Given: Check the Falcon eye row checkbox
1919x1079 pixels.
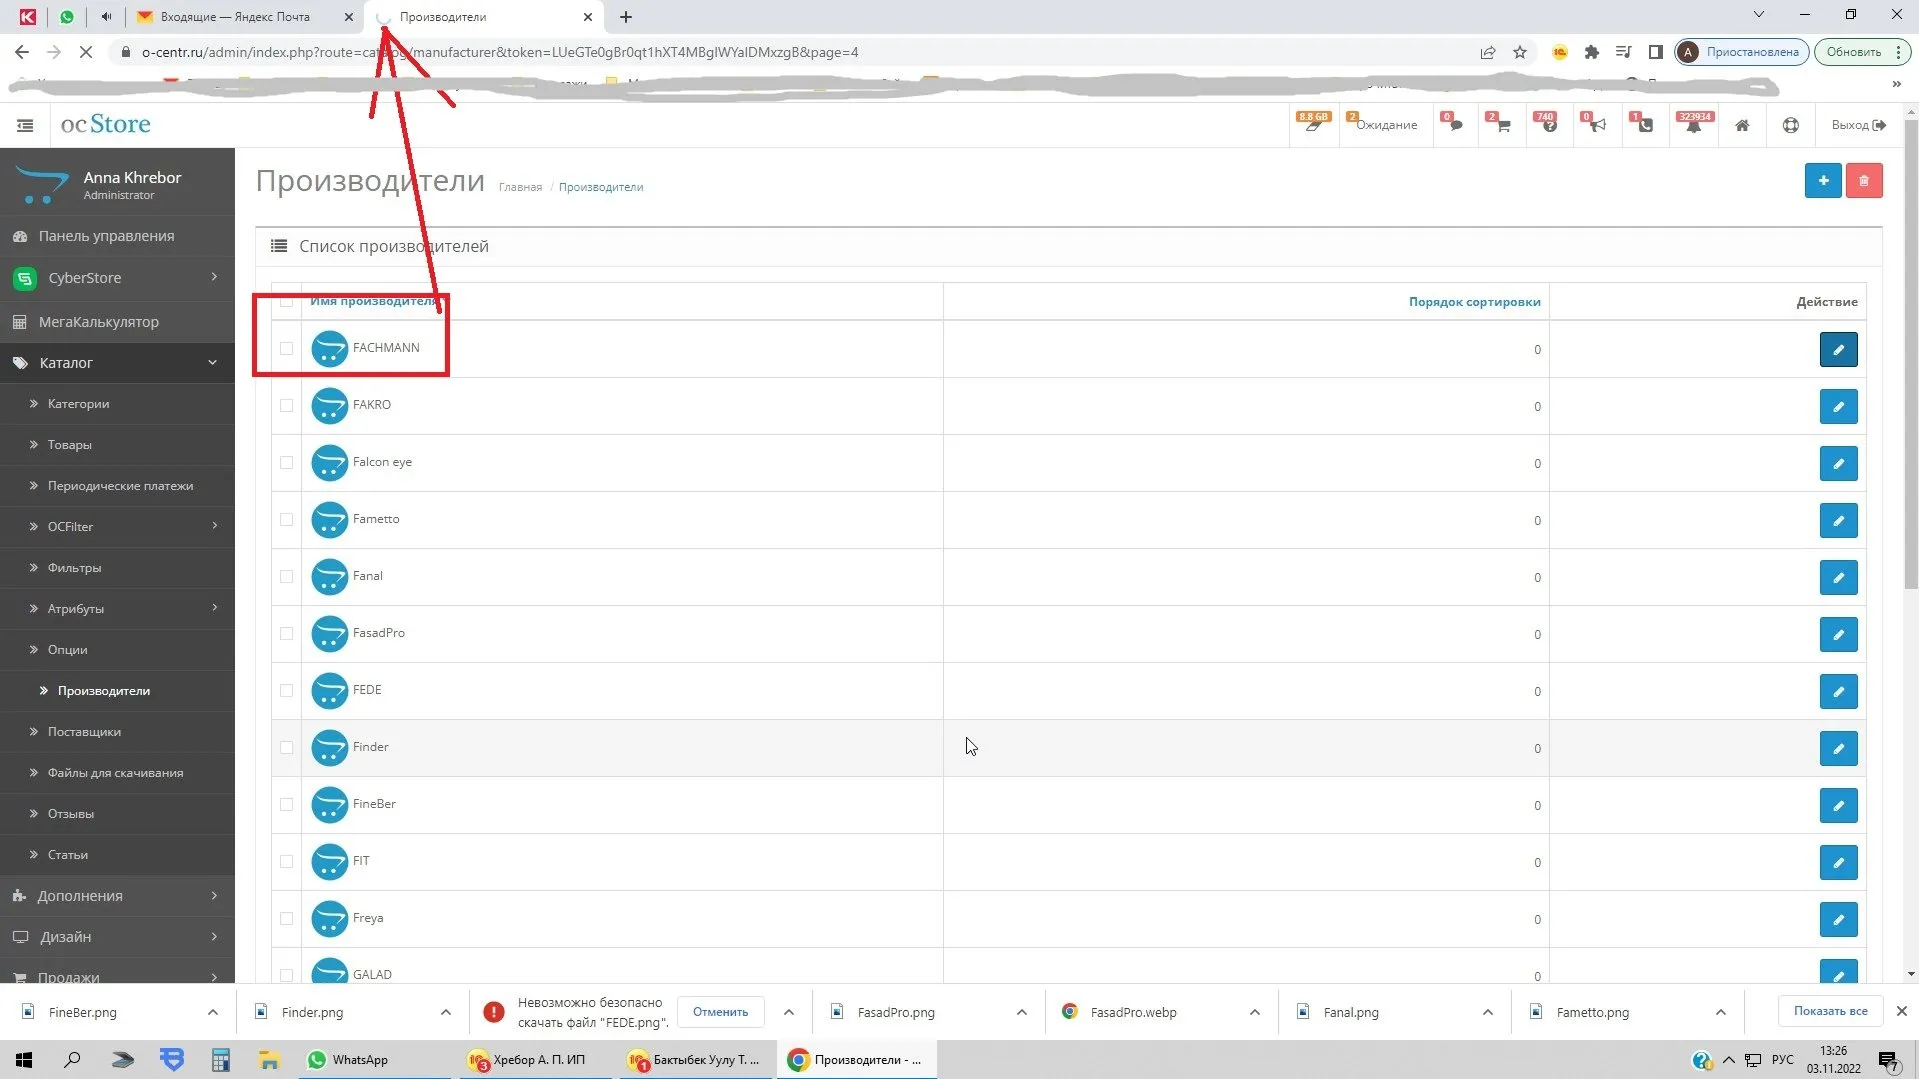Looking at the screenshot, I should pos(287,462).
